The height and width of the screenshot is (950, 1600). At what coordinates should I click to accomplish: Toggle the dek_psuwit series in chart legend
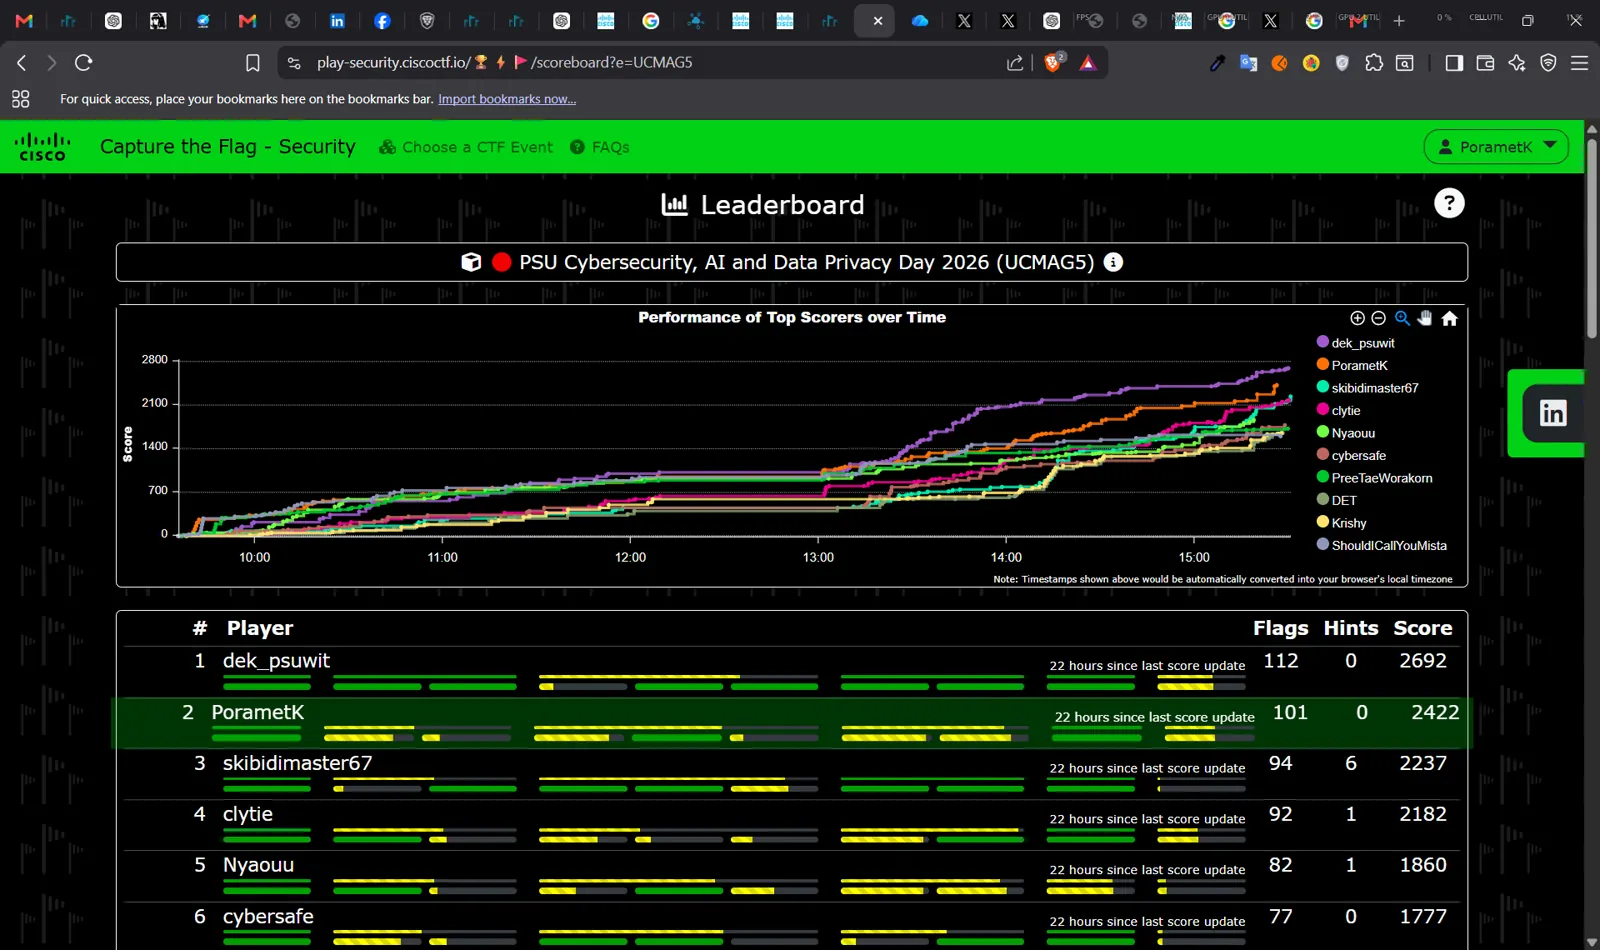pyautogui.click(x=1356, y=343)
